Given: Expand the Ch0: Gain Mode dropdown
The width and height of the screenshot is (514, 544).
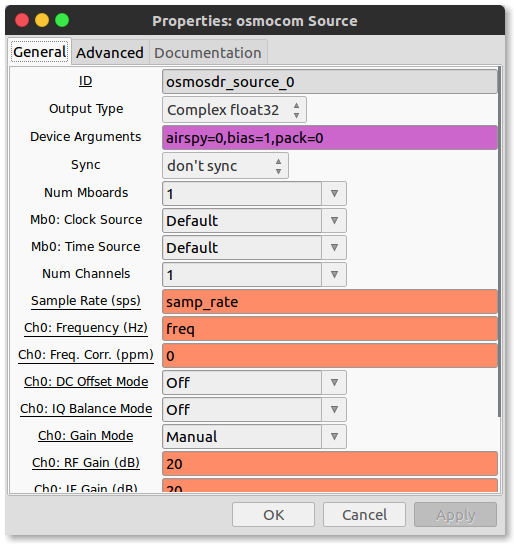Looking at the screenshot, I should pos(334,437).
